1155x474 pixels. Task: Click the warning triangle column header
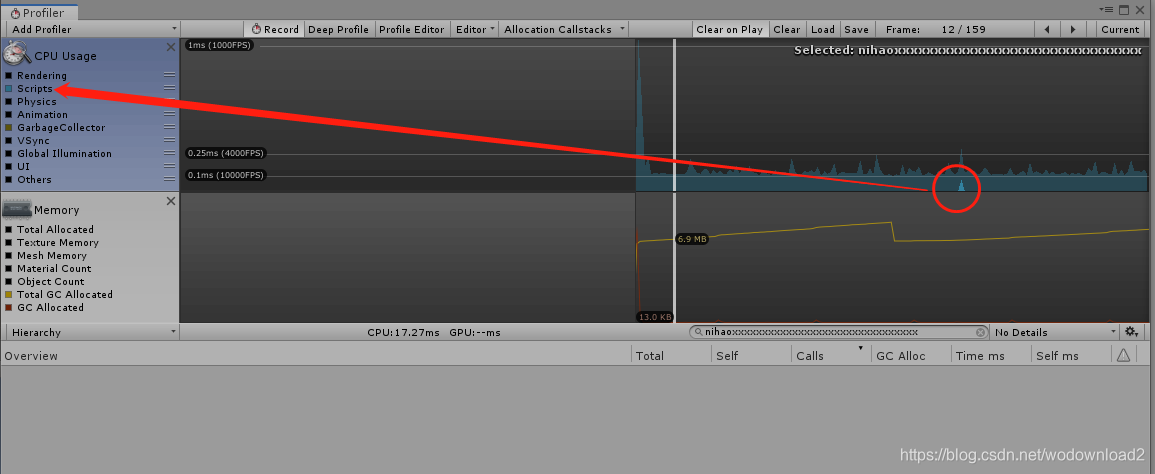click(1123, 355)
